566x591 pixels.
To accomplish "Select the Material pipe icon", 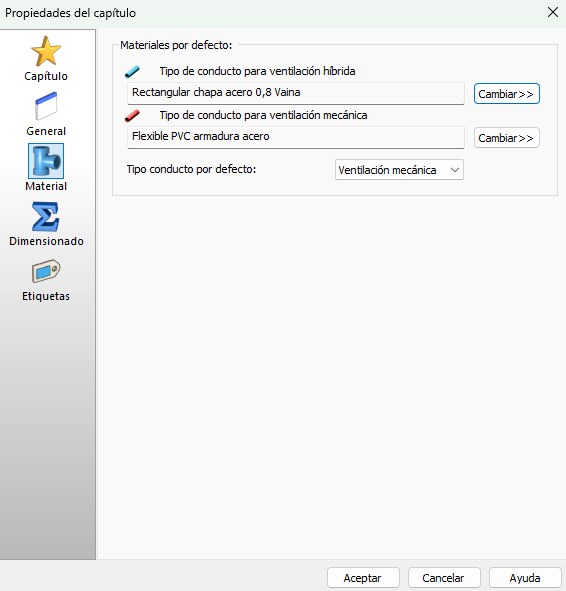I will point(46,161).
